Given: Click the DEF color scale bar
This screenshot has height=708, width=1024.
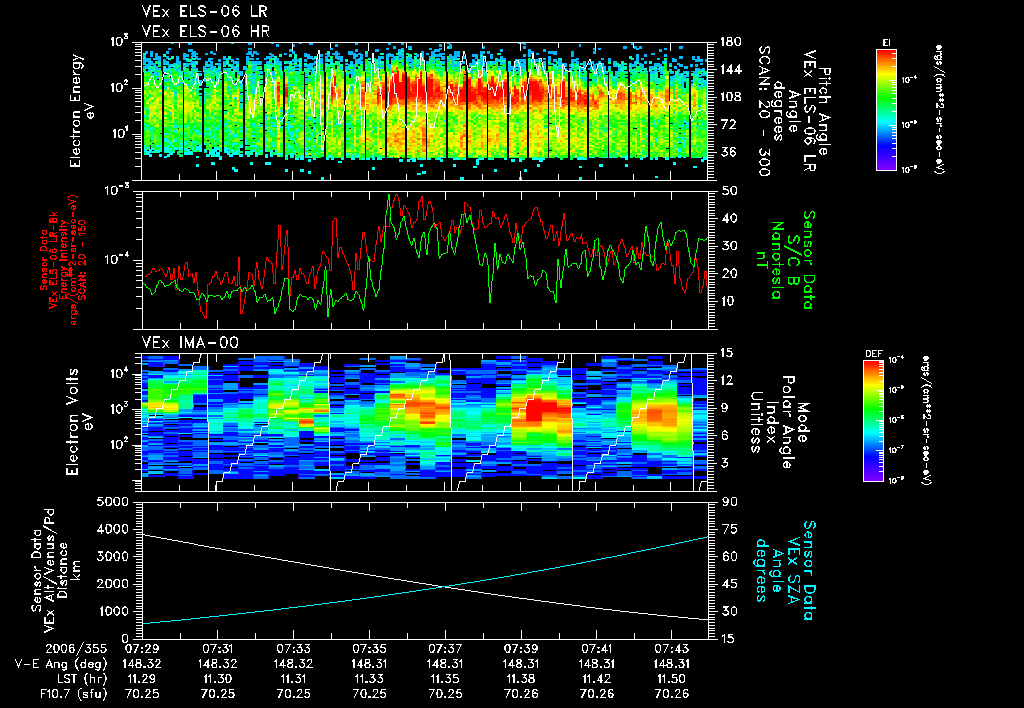Looking at the screenshot, I should (874, 421).
